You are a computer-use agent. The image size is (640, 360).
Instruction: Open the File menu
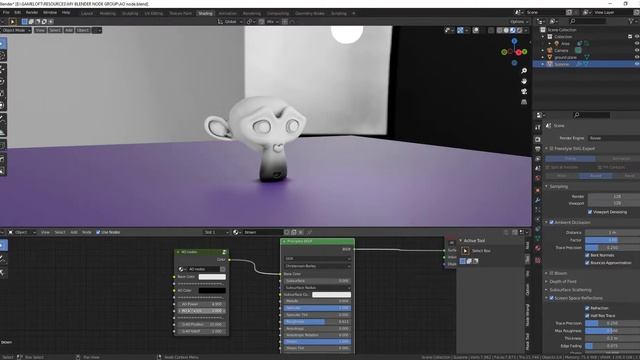(6, 13)
